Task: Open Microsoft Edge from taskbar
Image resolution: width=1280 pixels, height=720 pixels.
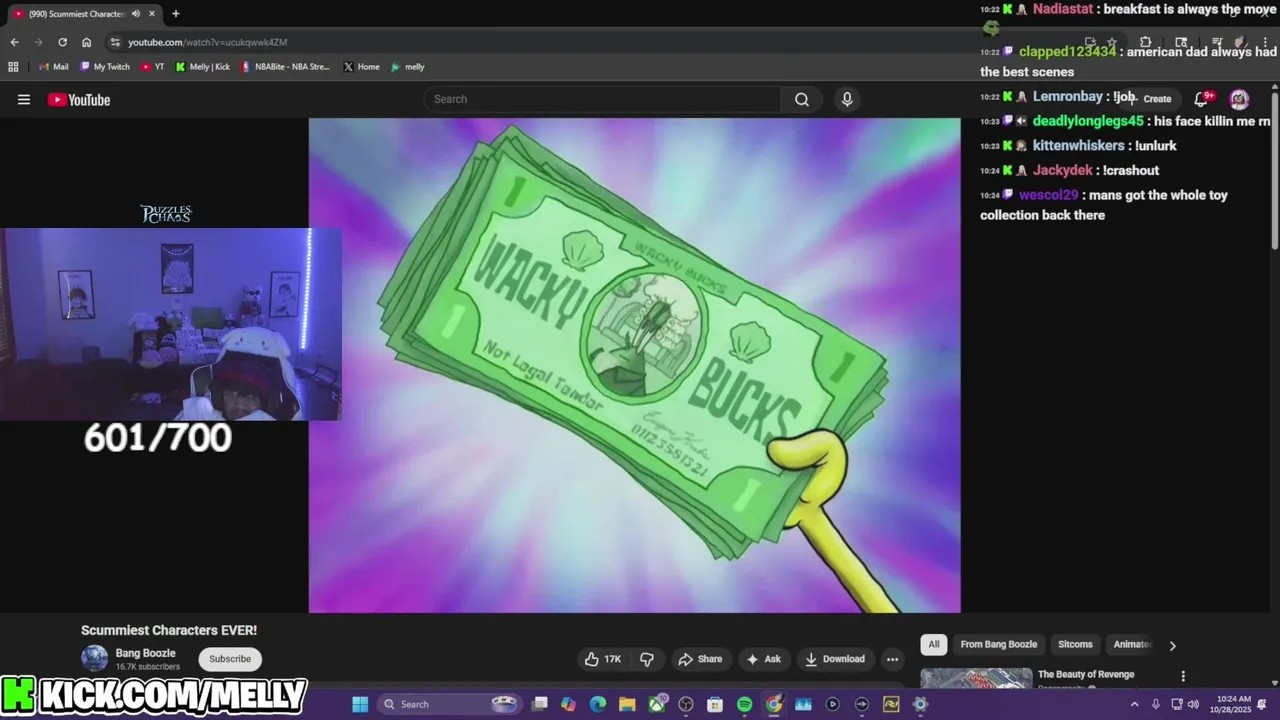Action: point(598,704)
